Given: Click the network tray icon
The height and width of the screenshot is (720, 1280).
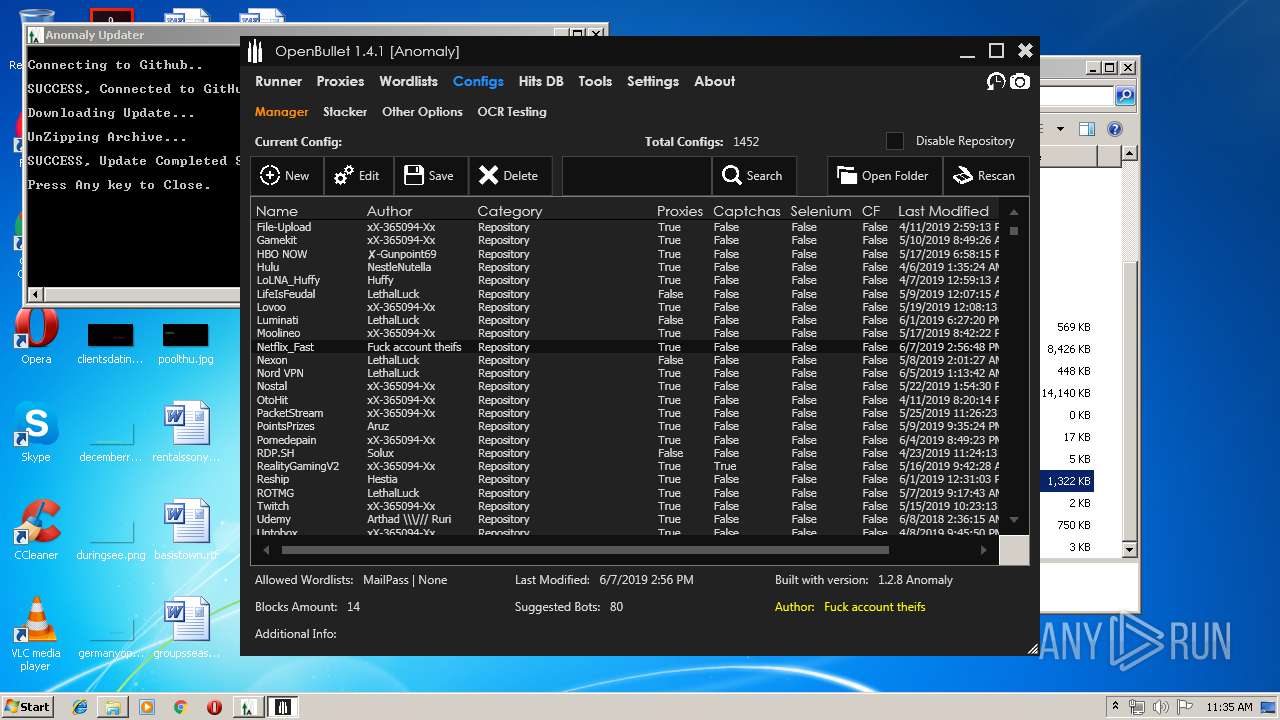Looking at the screenshot, I should click(1137, 707).
